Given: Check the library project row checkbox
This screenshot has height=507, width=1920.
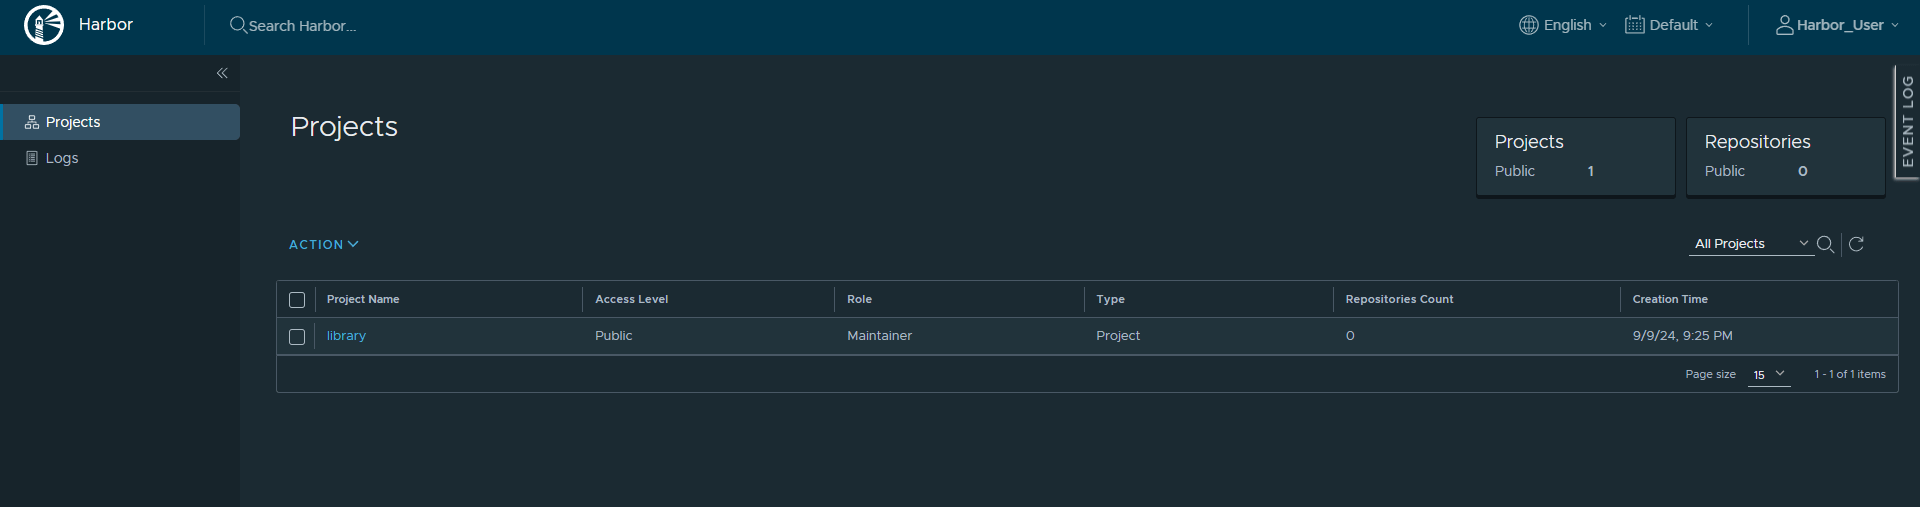Looking at the screenshot, I should click(x=297, y=337).
